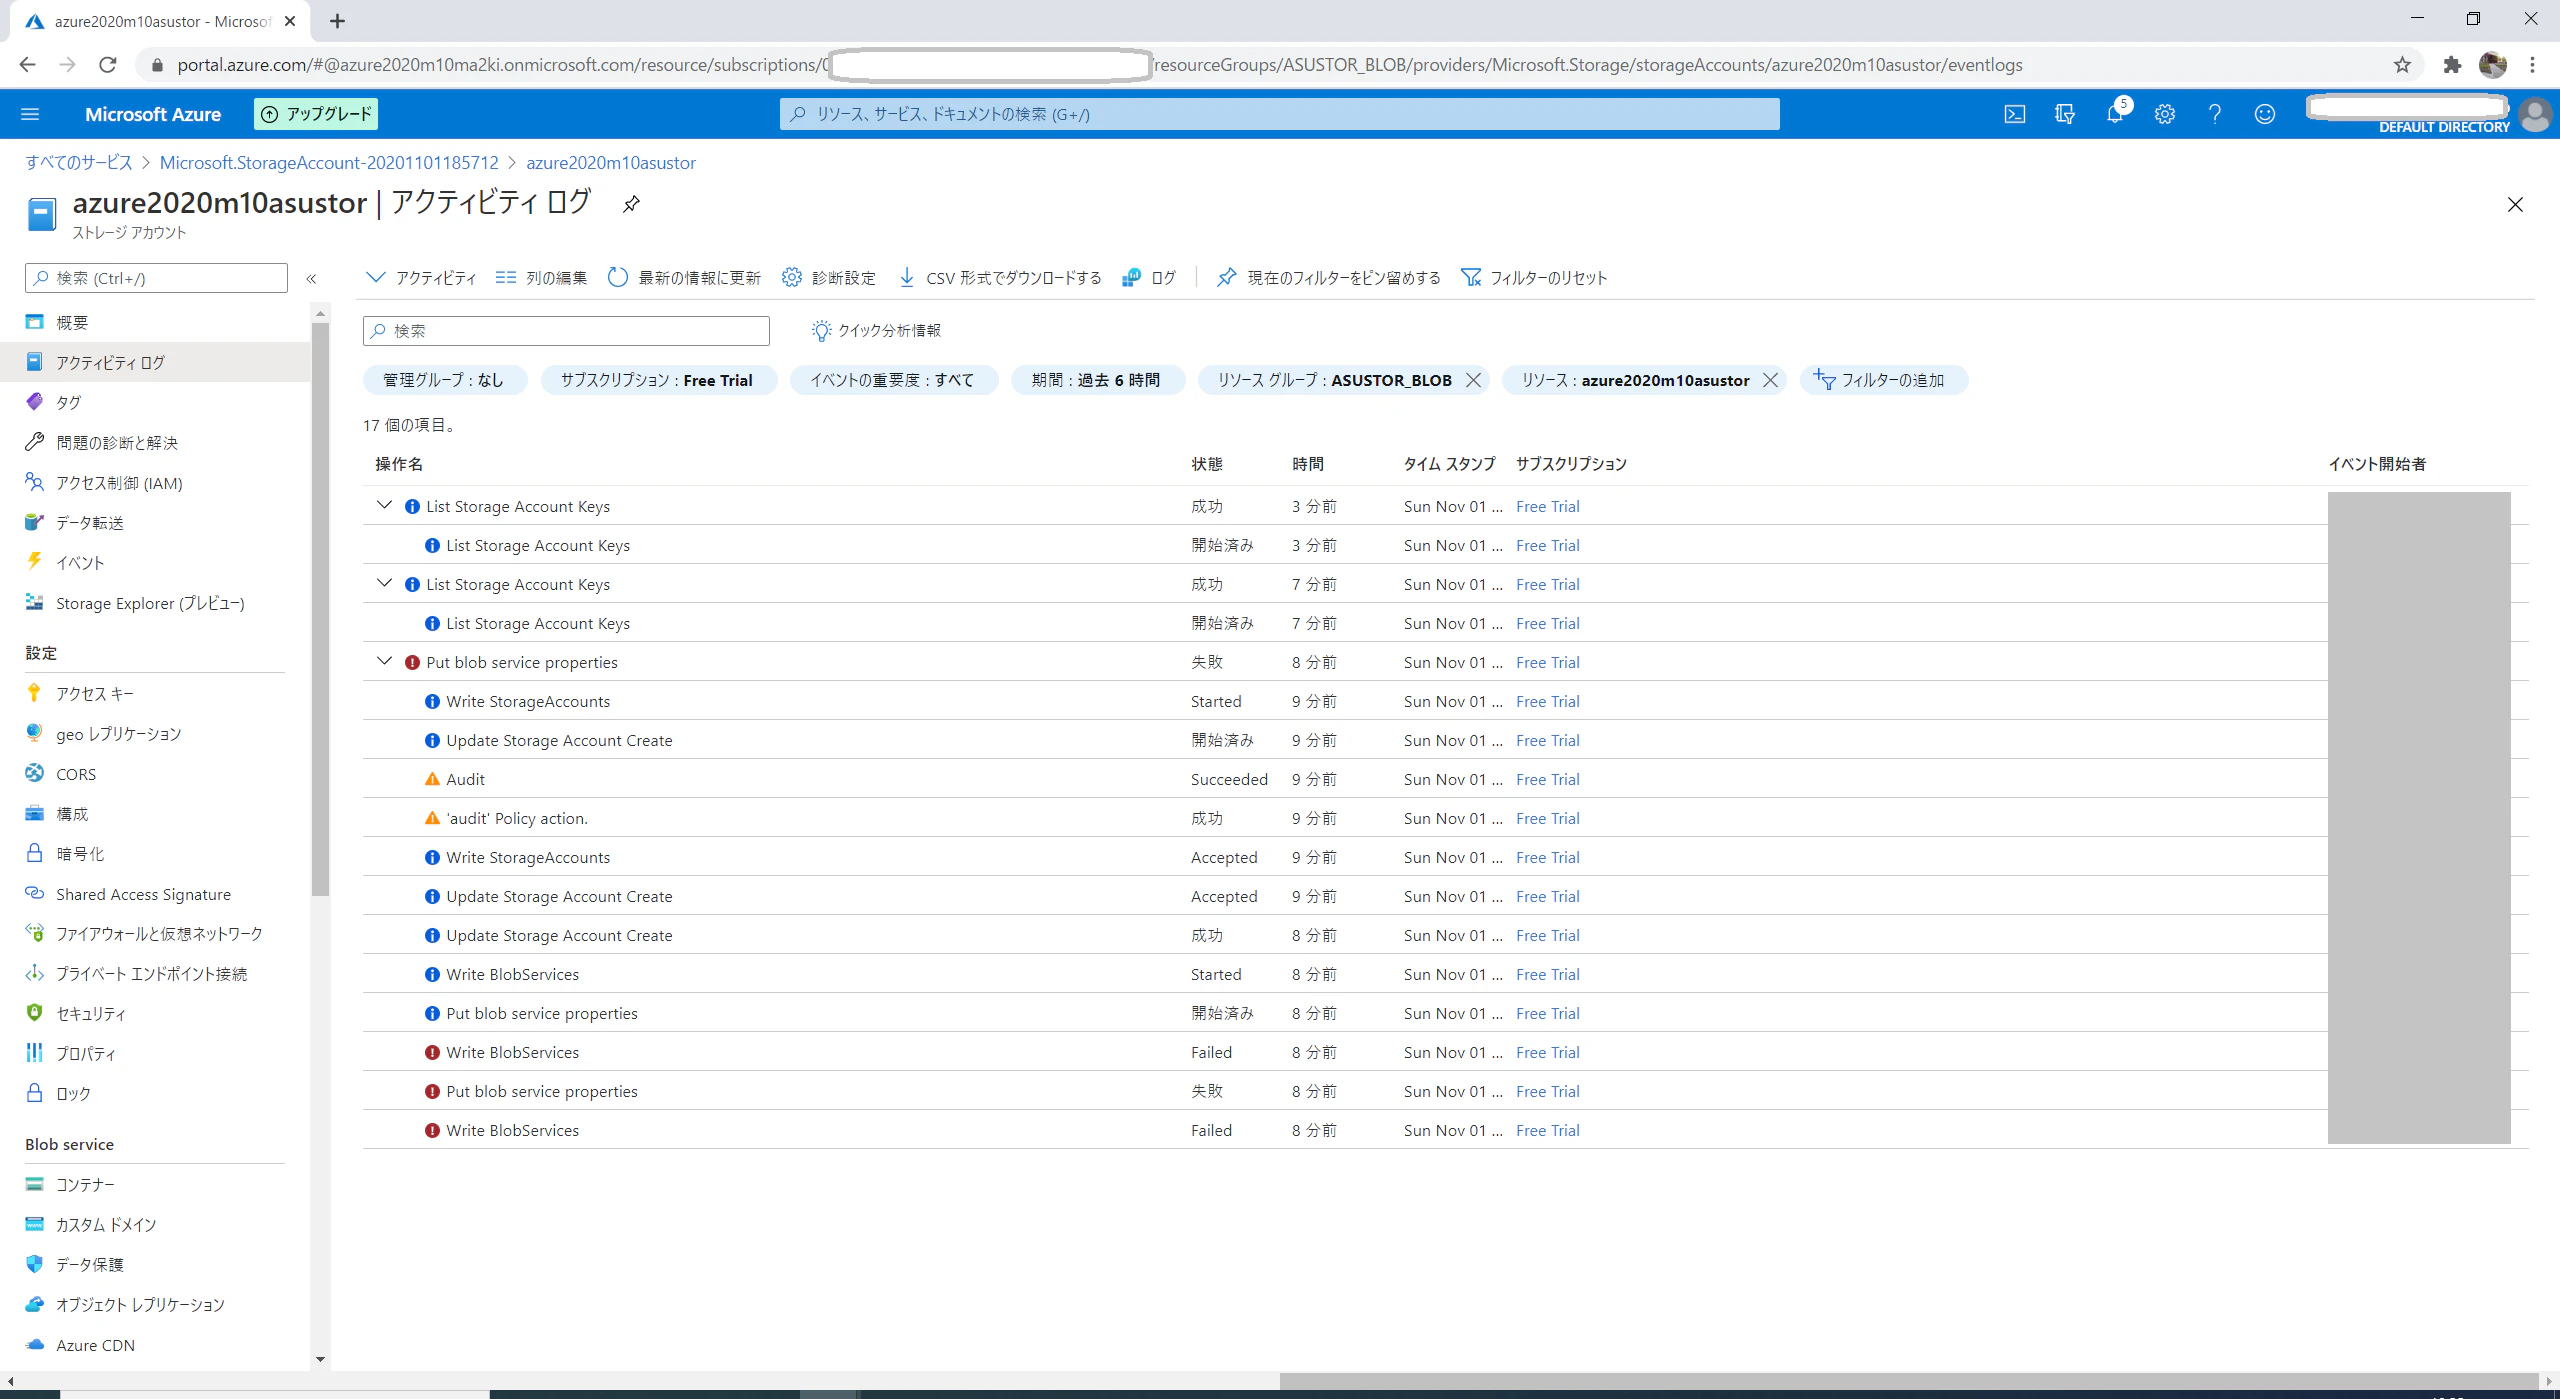The height and width of the screenshot is (1399, 2560).
Task: Reset all filters
Action: [1534, 278]
